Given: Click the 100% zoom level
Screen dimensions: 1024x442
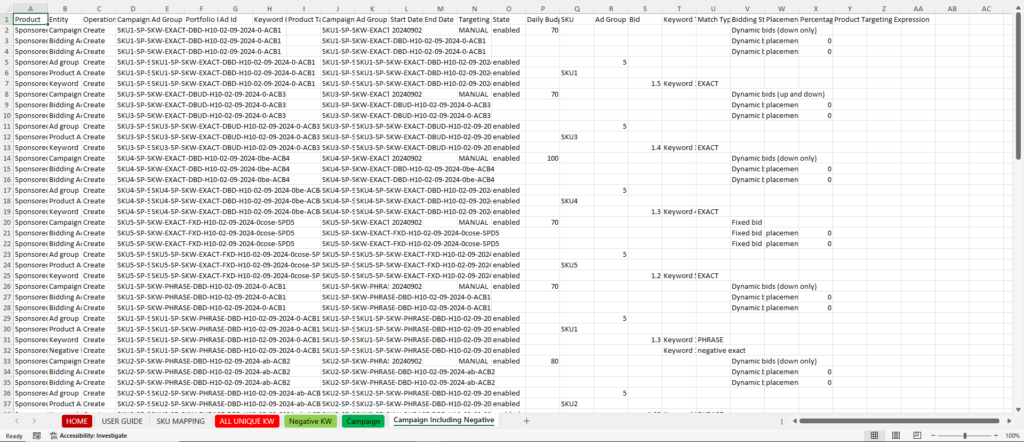Looking at the screenshot, I should (1010, 436).
